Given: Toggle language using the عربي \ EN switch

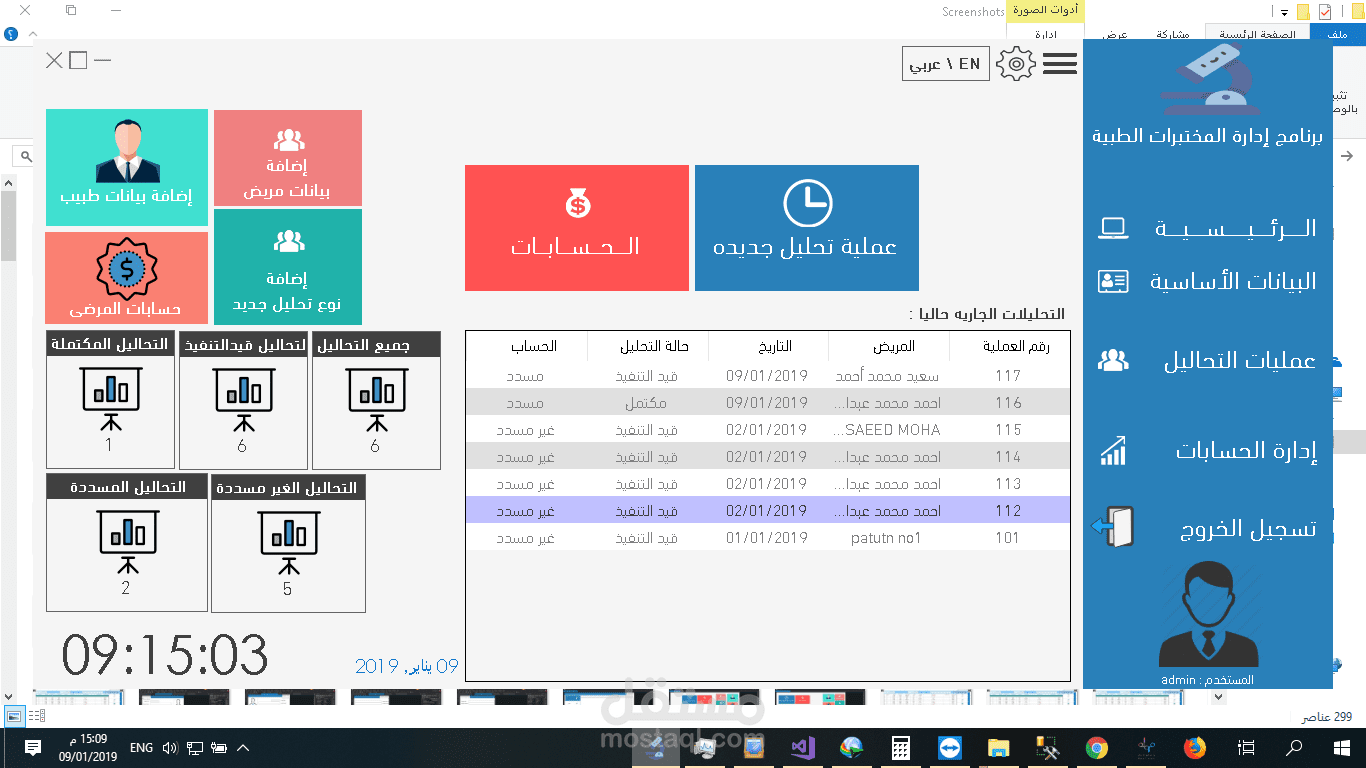Looking at the screenshot, I should click(x=944, y=63).
